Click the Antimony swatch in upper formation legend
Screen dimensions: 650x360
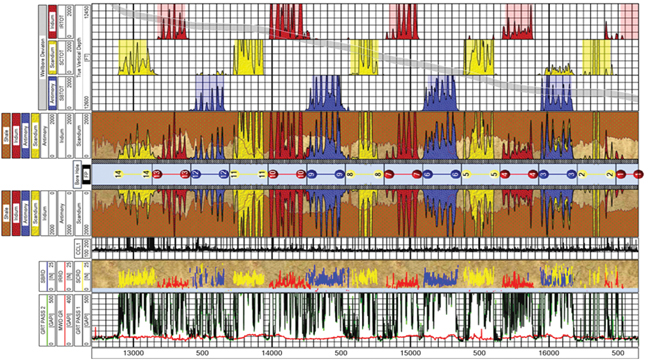(x=26, y=135)
